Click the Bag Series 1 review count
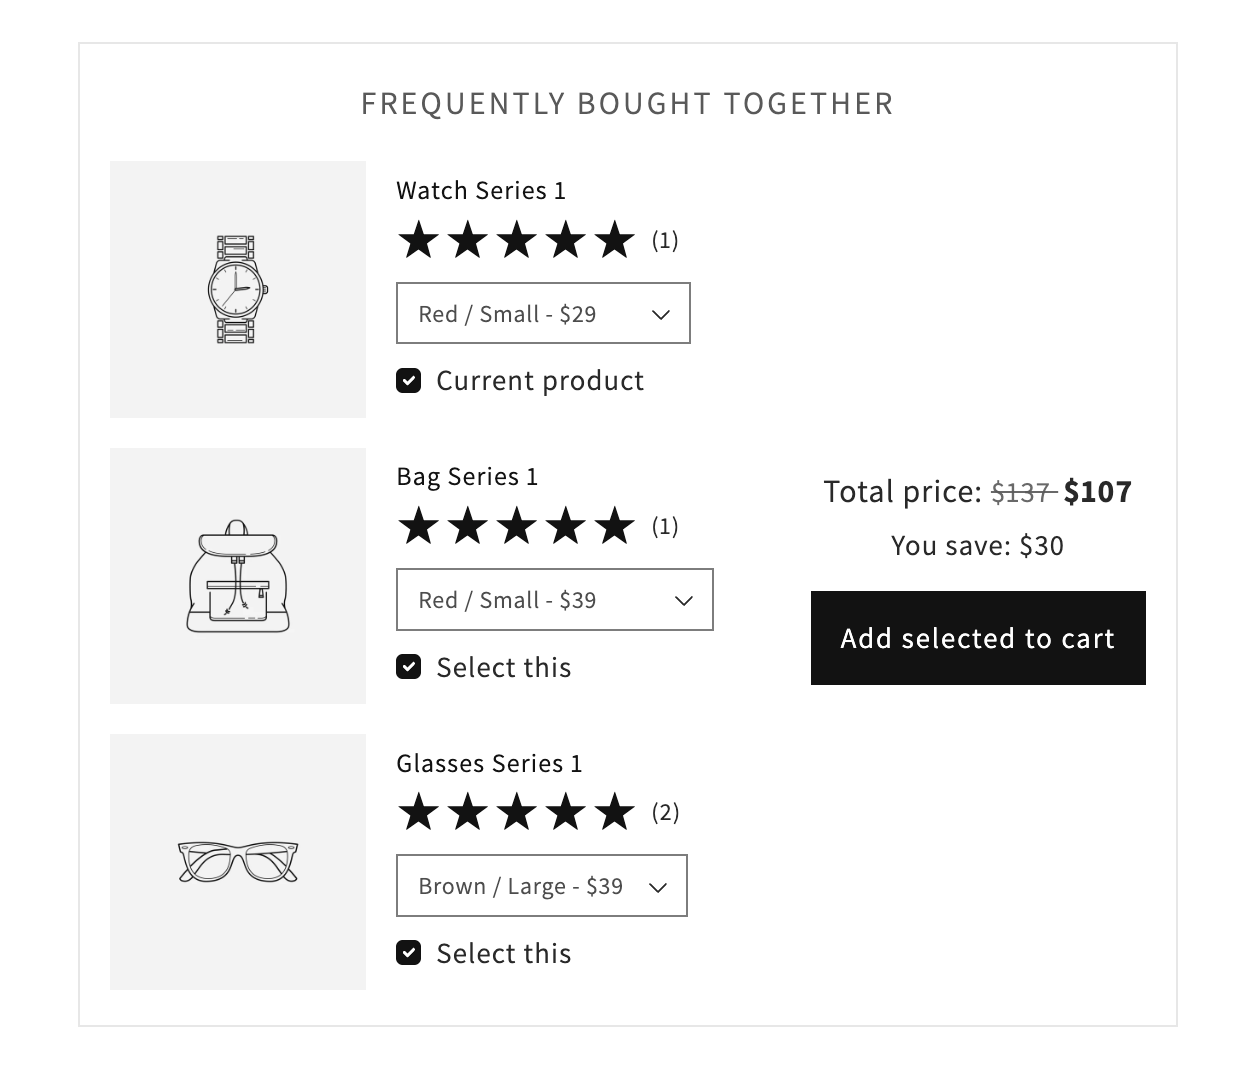The image size is (1240, 1072). pyautogui.click(x=665, y=526)
